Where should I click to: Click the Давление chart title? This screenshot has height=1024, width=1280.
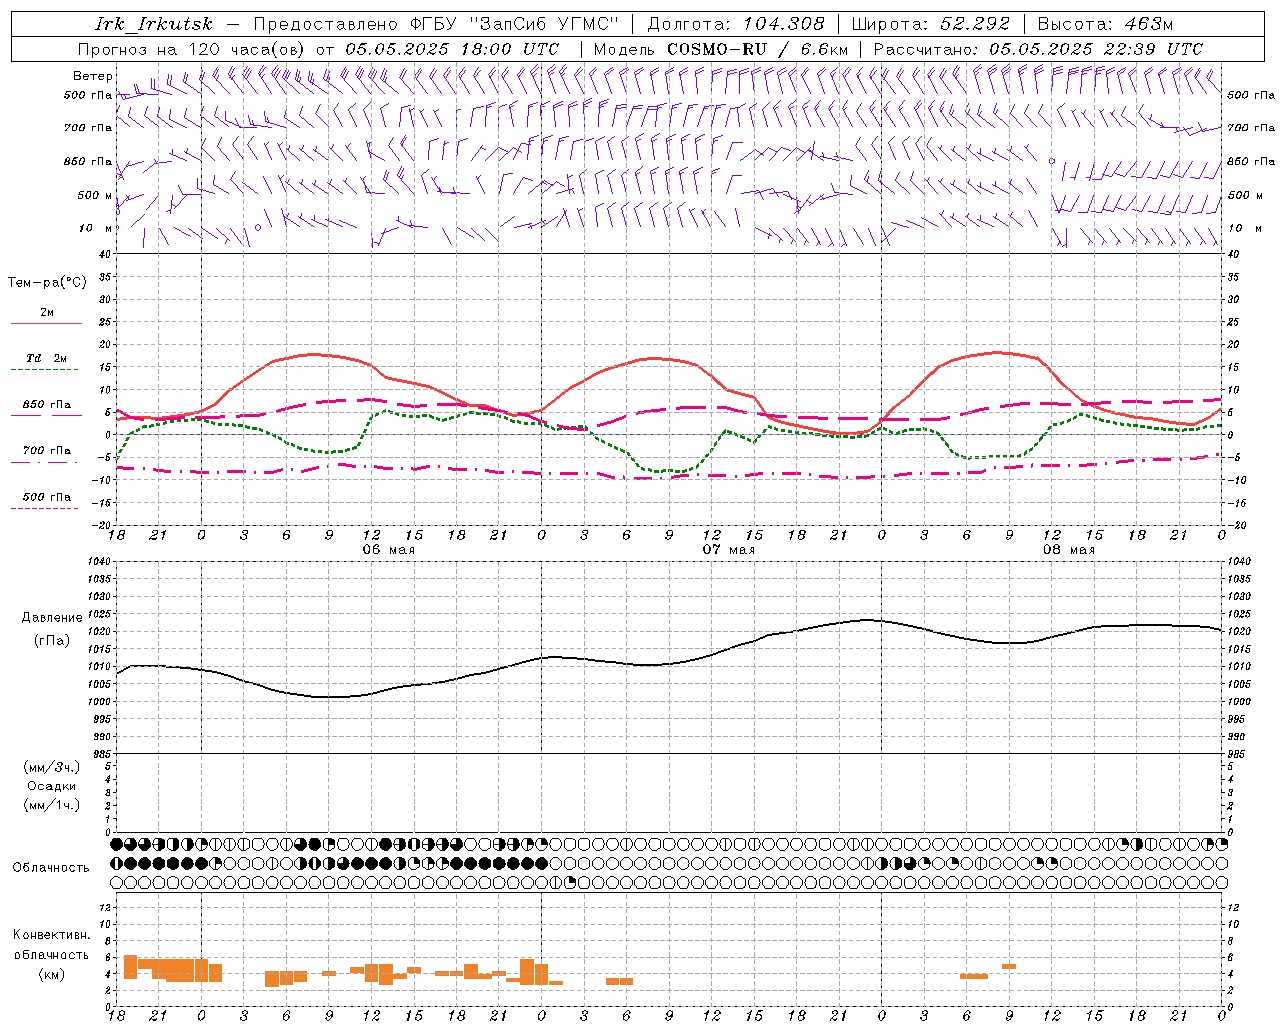tap(52, 618)
